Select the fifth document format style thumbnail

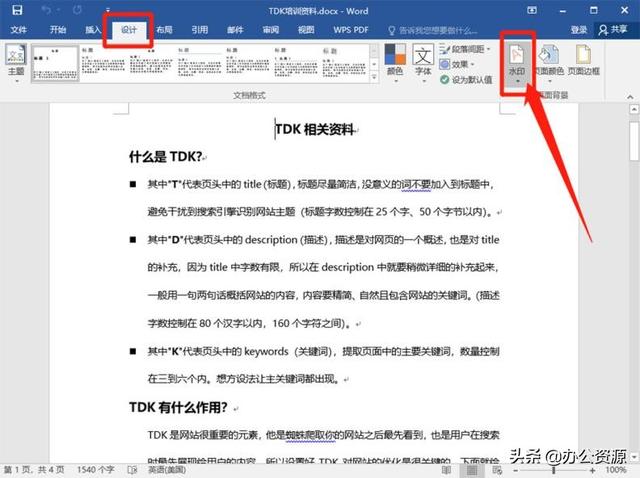coord(247,63)
